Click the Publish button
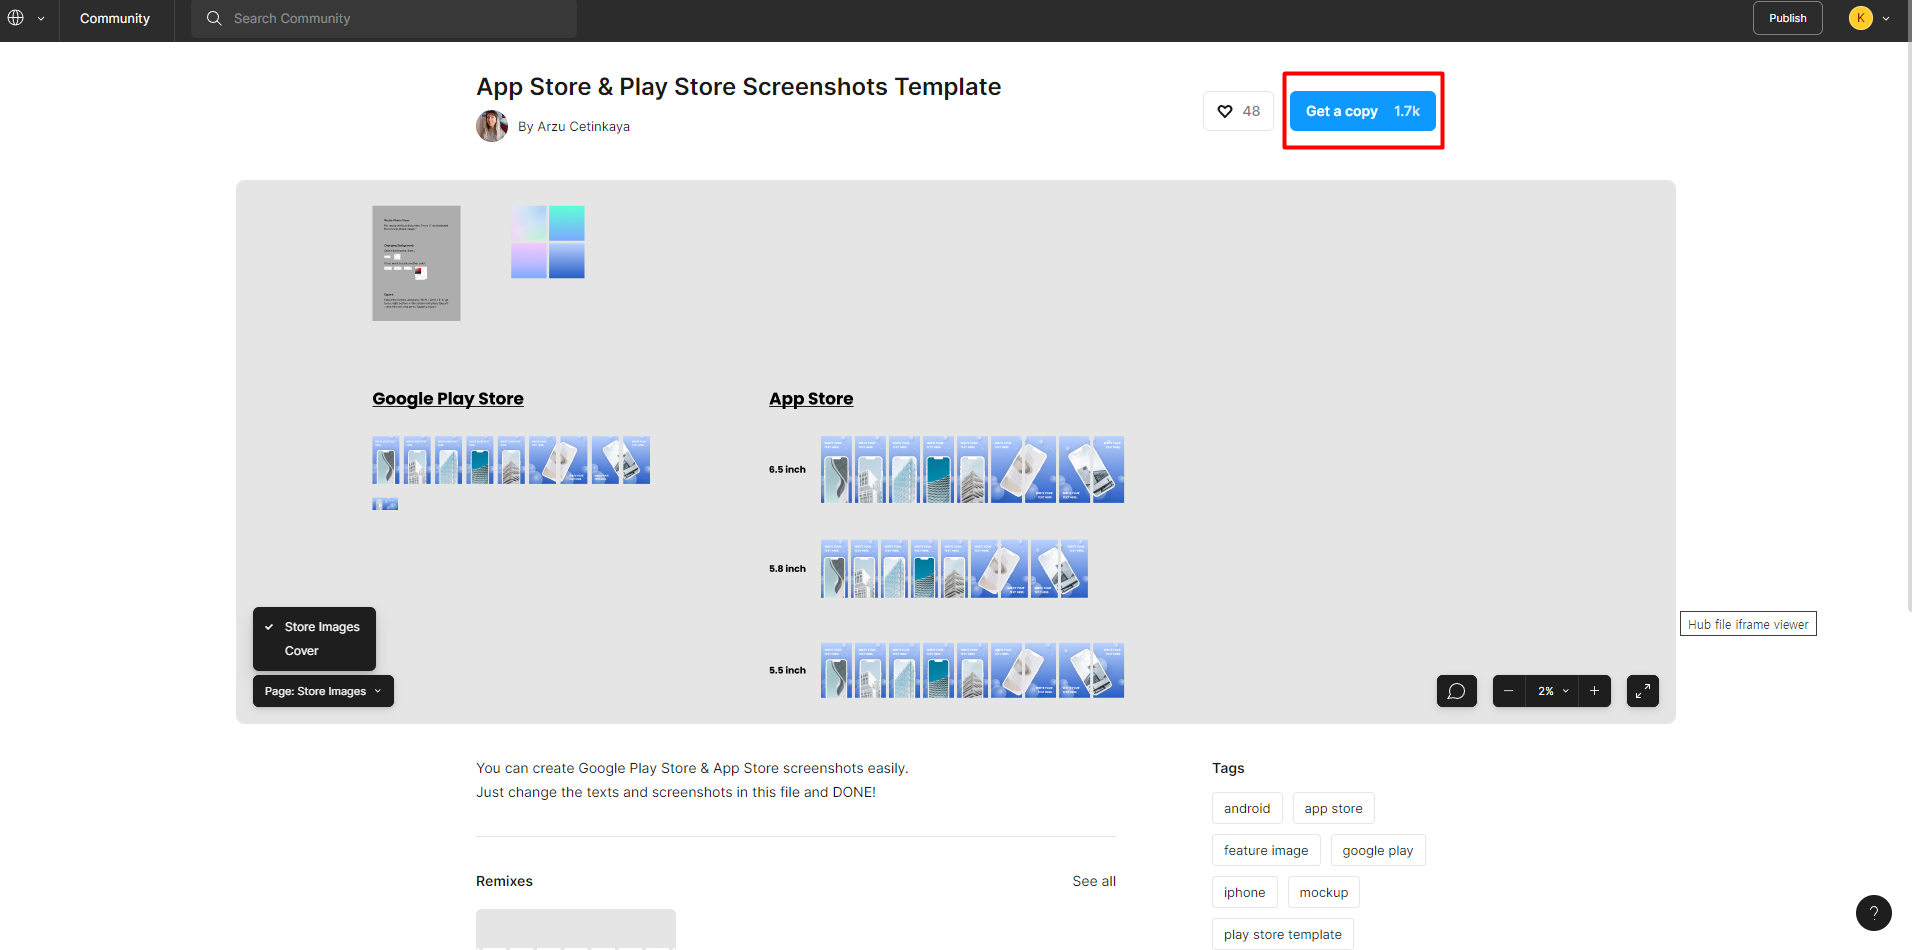 click(1787, 18)
